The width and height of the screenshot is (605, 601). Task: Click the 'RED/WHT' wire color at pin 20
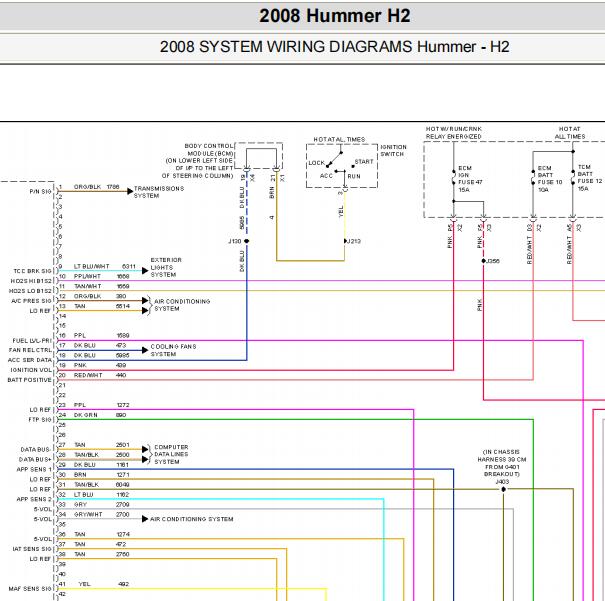coord(88,375)
